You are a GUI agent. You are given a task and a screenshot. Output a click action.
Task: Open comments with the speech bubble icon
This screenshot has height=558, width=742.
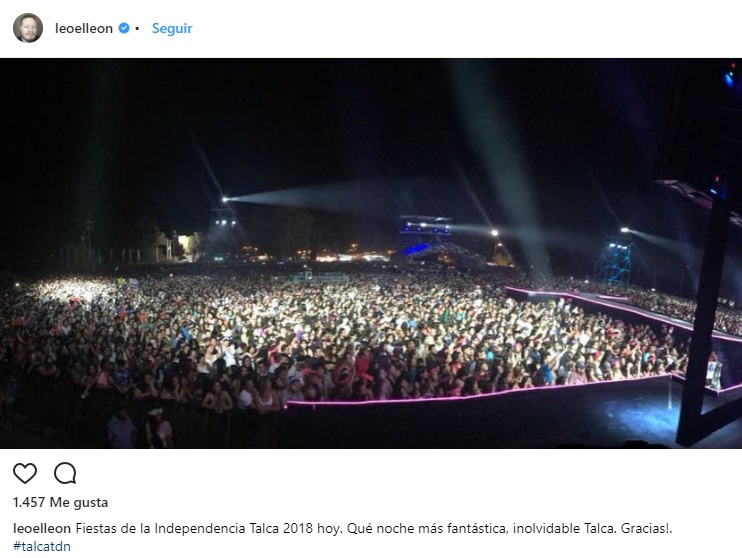point(65,473)
